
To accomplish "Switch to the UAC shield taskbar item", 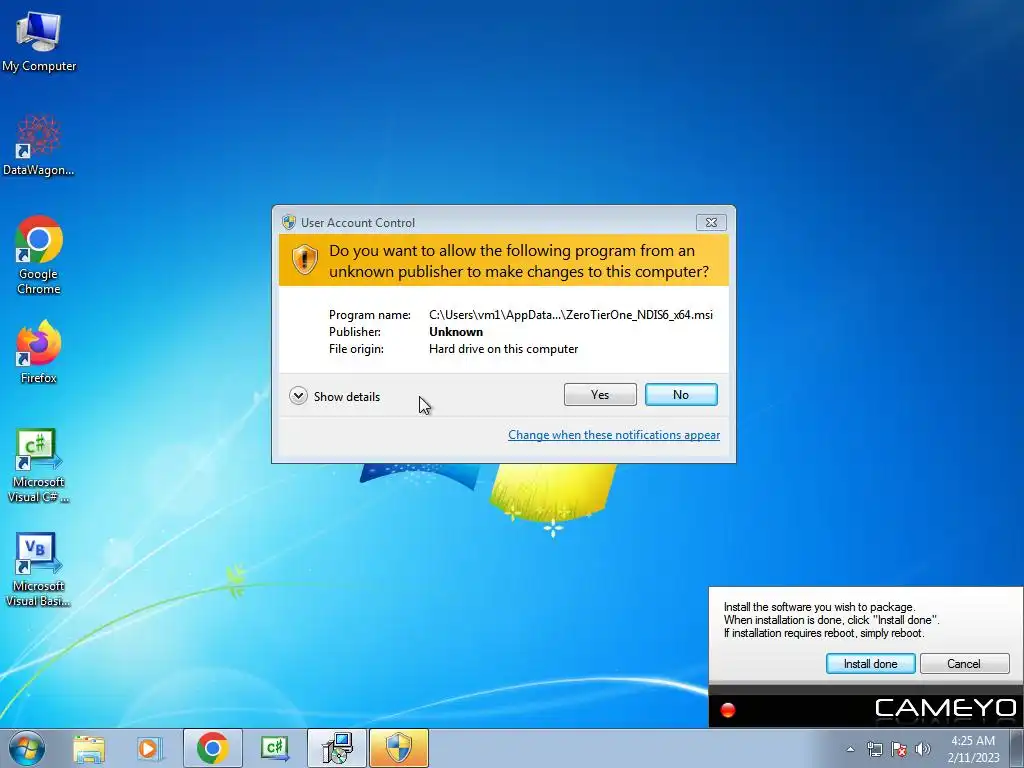I will tap(399, 748).
